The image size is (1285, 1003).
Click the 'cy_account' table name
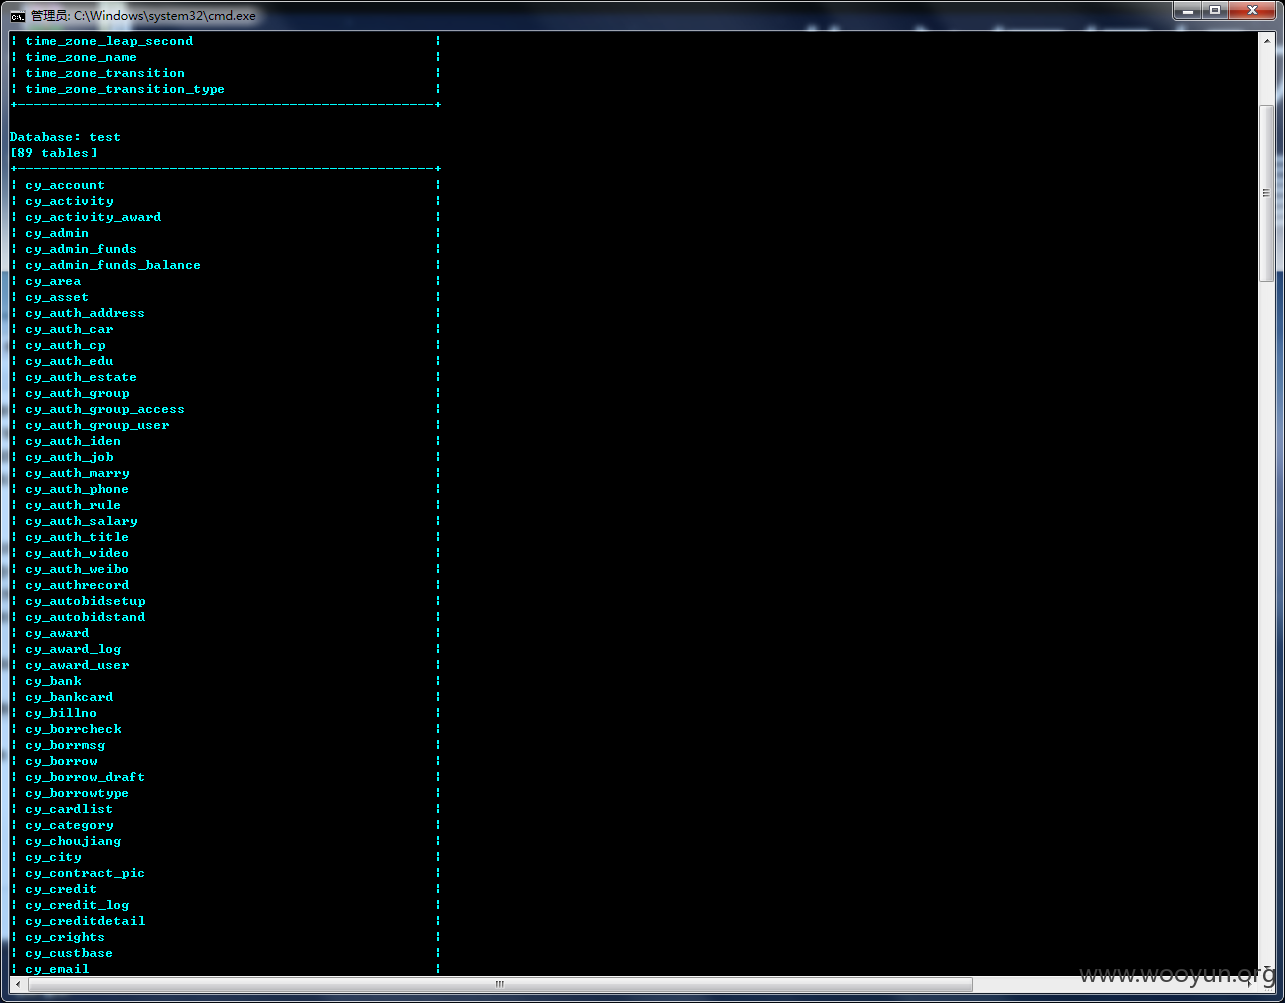[x=65, y=185]
